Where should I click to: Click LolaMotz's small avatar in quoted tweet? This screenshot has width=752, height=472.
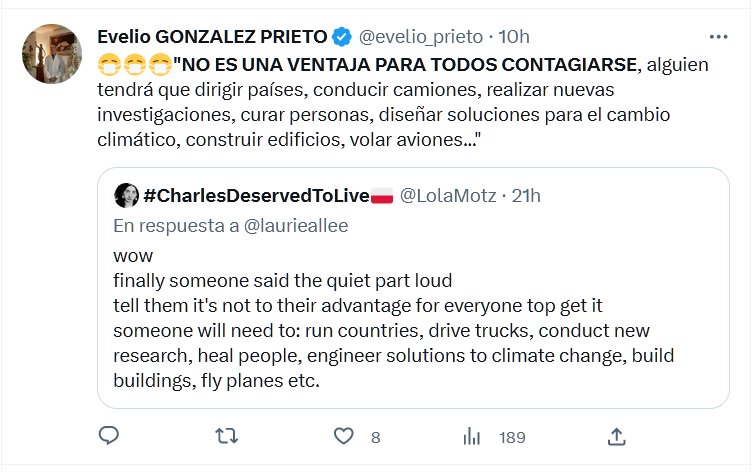(x=126, y=195)
